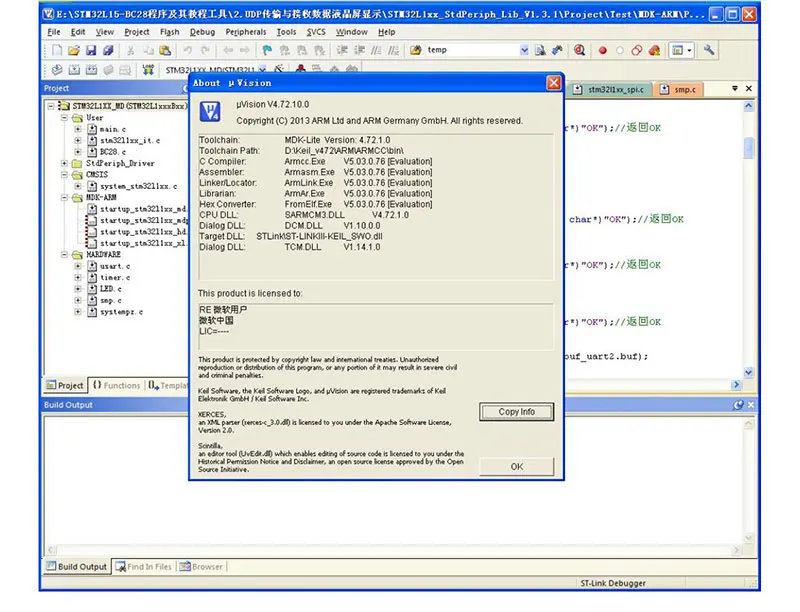Open the Peripherals menu
This screenshot has width=800, height=612.
click(246, 32)
